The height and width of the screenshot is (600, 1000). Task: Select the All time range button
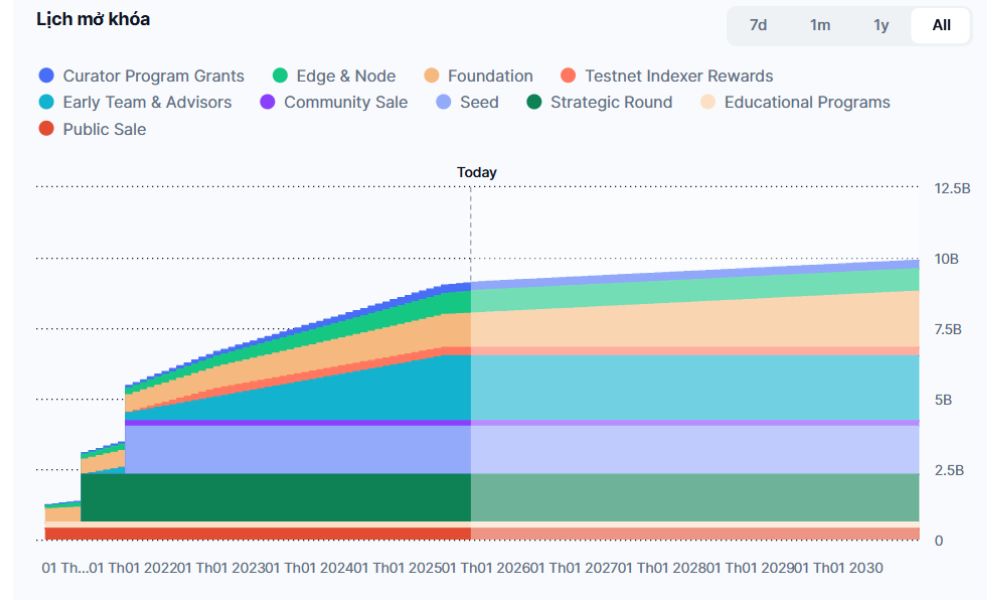pyautogui.click(x=941, y=25)
